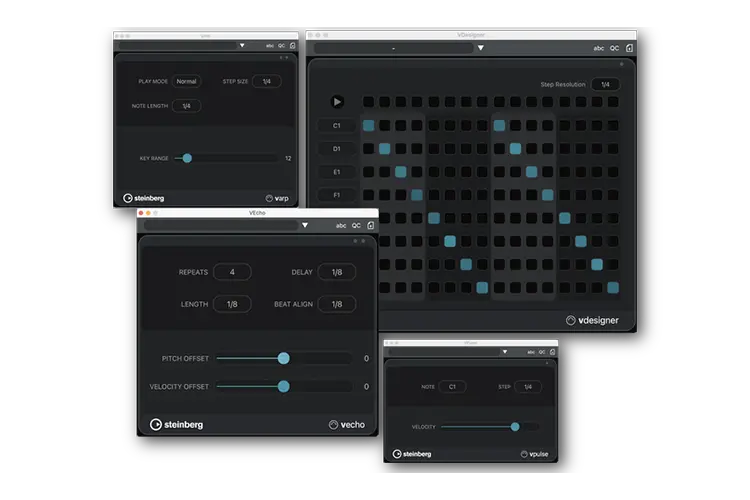Open the preset menu arrow in VEcho
The height and width of the screenshot is (500, 750).
click(305, 225)
